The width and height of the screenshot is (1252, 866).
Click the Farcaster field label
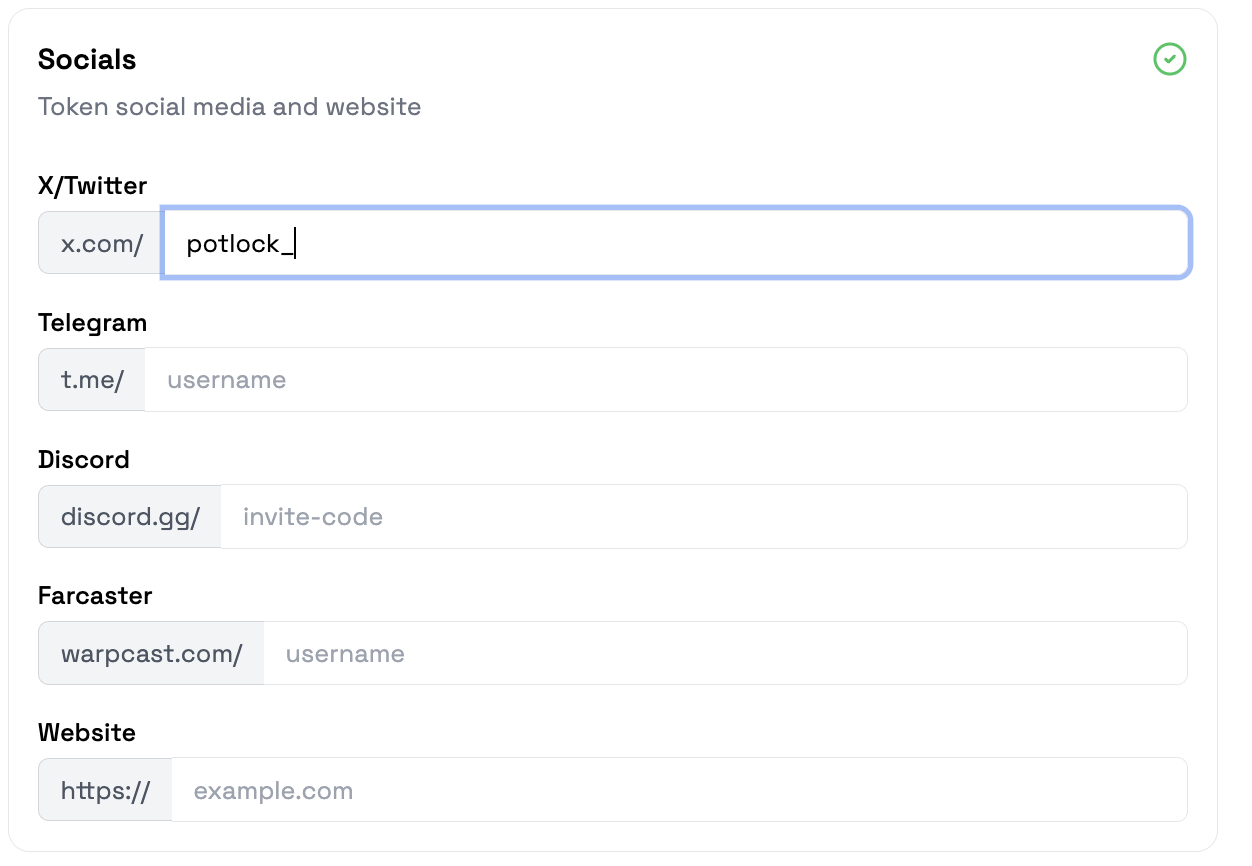click(x=95, y=596)
